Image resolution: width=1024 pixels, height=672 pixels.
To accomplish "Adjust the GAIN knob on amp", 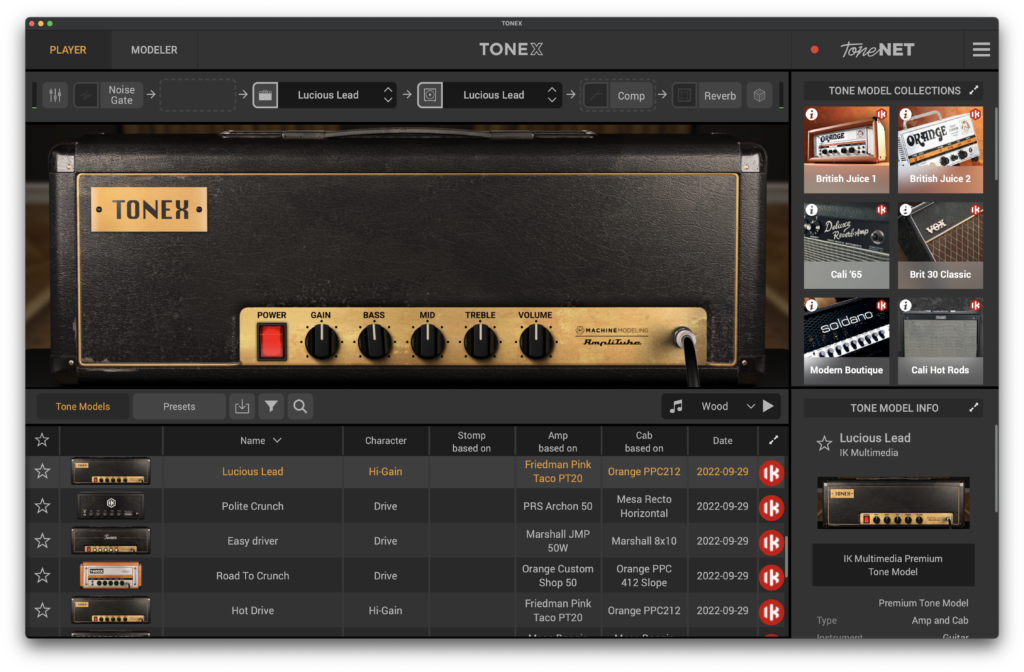I will (x=321, y=342).
